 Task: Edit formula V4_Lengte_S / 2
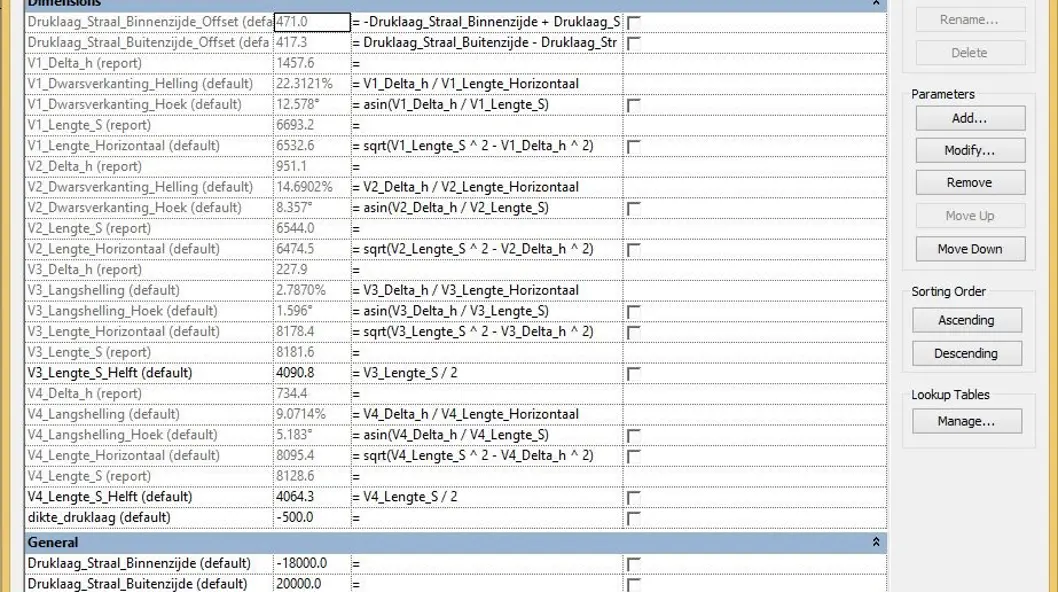pos(486,497)
